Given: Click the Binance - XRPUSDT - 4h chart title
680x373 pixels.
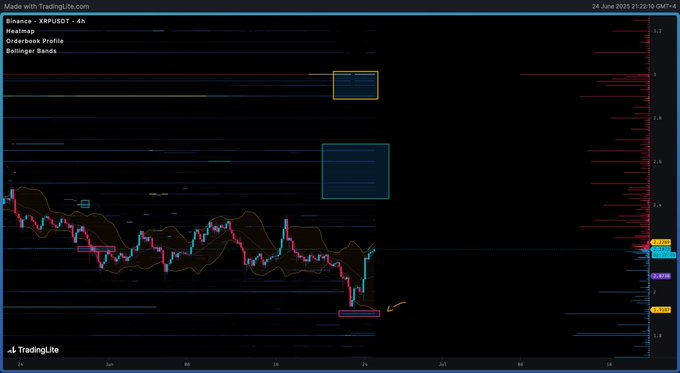Looking at the screenshot, I should tap(46, 21).
